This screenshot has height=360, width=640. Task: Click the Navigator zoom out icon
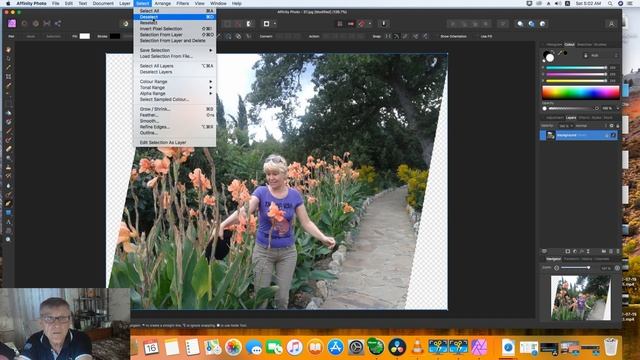tap(556, 268)
